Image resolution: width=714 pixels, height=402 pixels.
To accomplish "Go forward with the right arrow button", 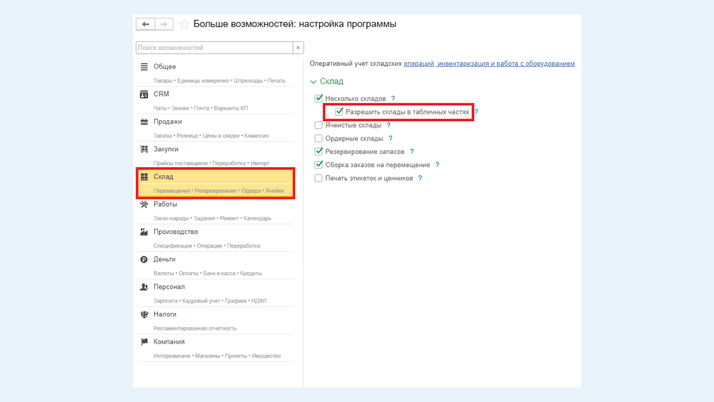I will (x=164, y=24).
